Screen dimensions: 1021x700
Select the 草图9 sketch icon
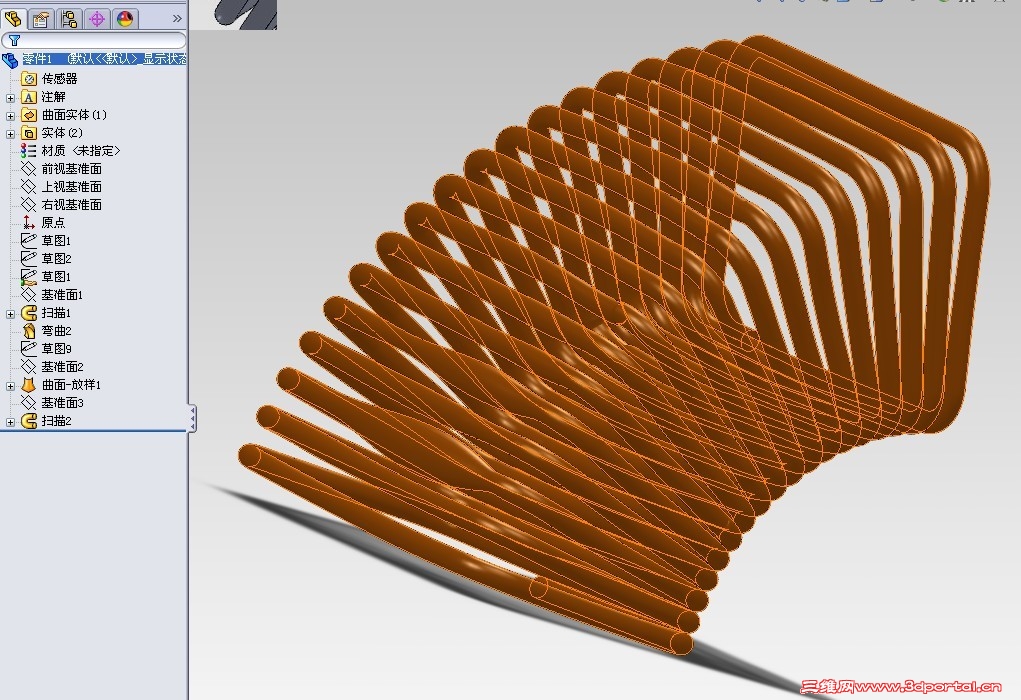tap(29, 348)
